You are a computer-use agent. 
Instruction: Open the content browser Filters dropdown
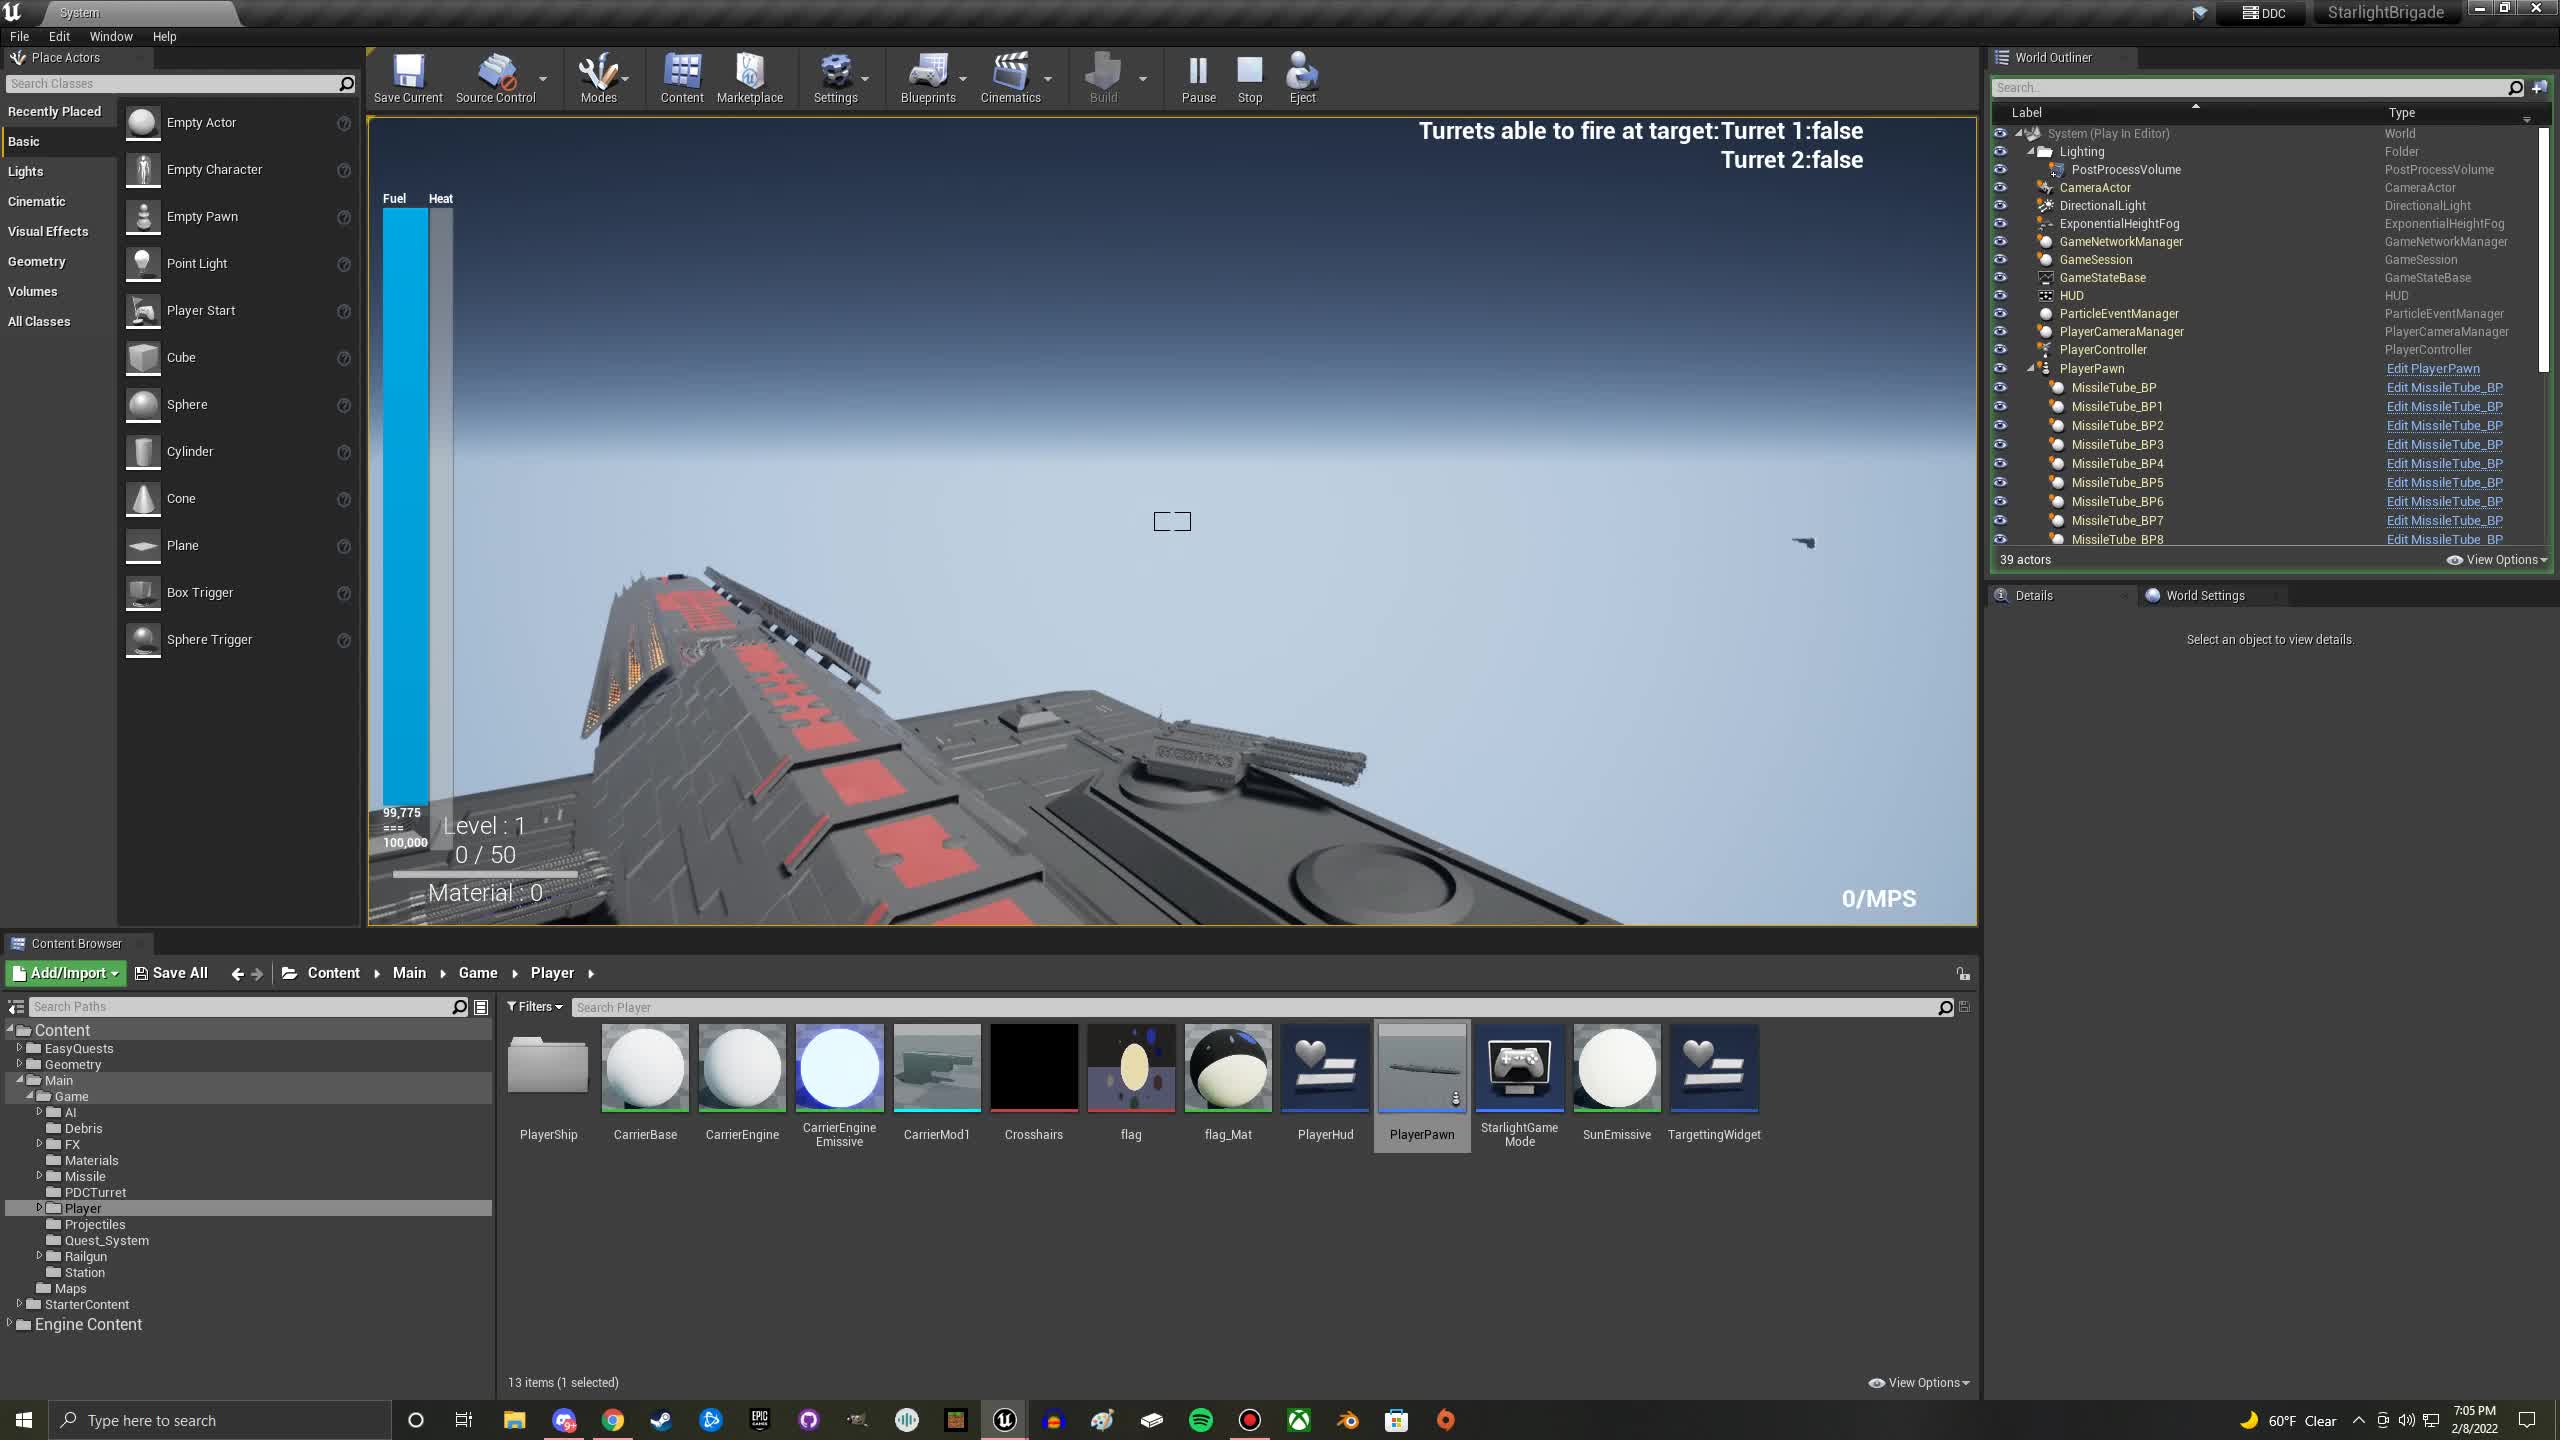click(535, 1007)
